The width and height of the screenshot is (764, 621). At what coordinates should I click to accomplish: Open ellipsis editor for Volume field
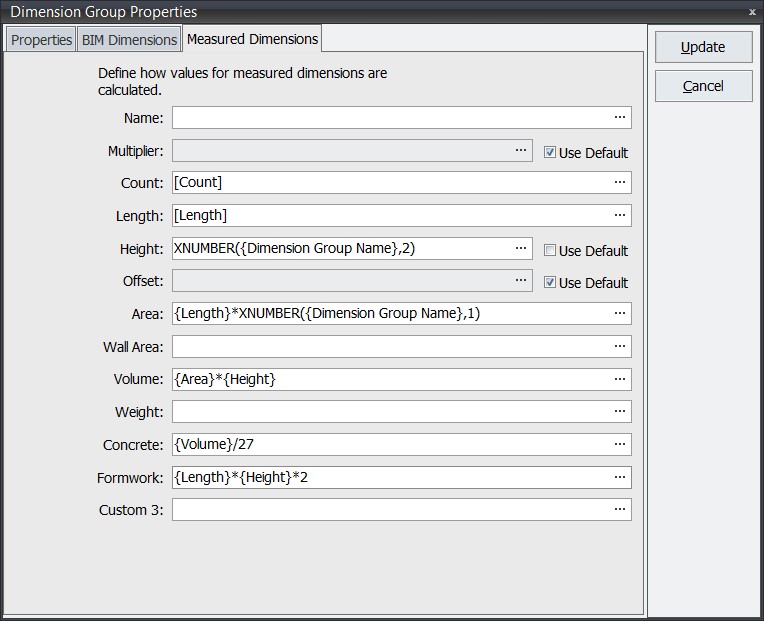620,379
